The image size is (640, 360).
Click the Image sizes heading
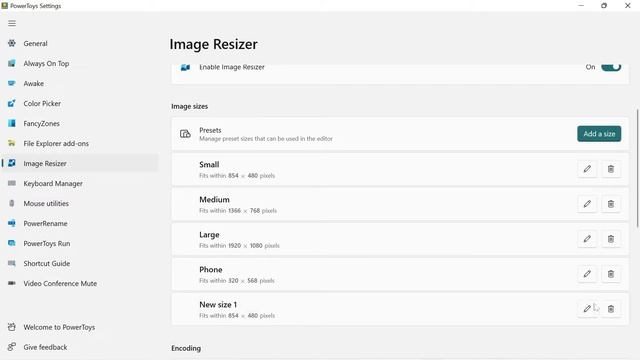pos(189,106)
